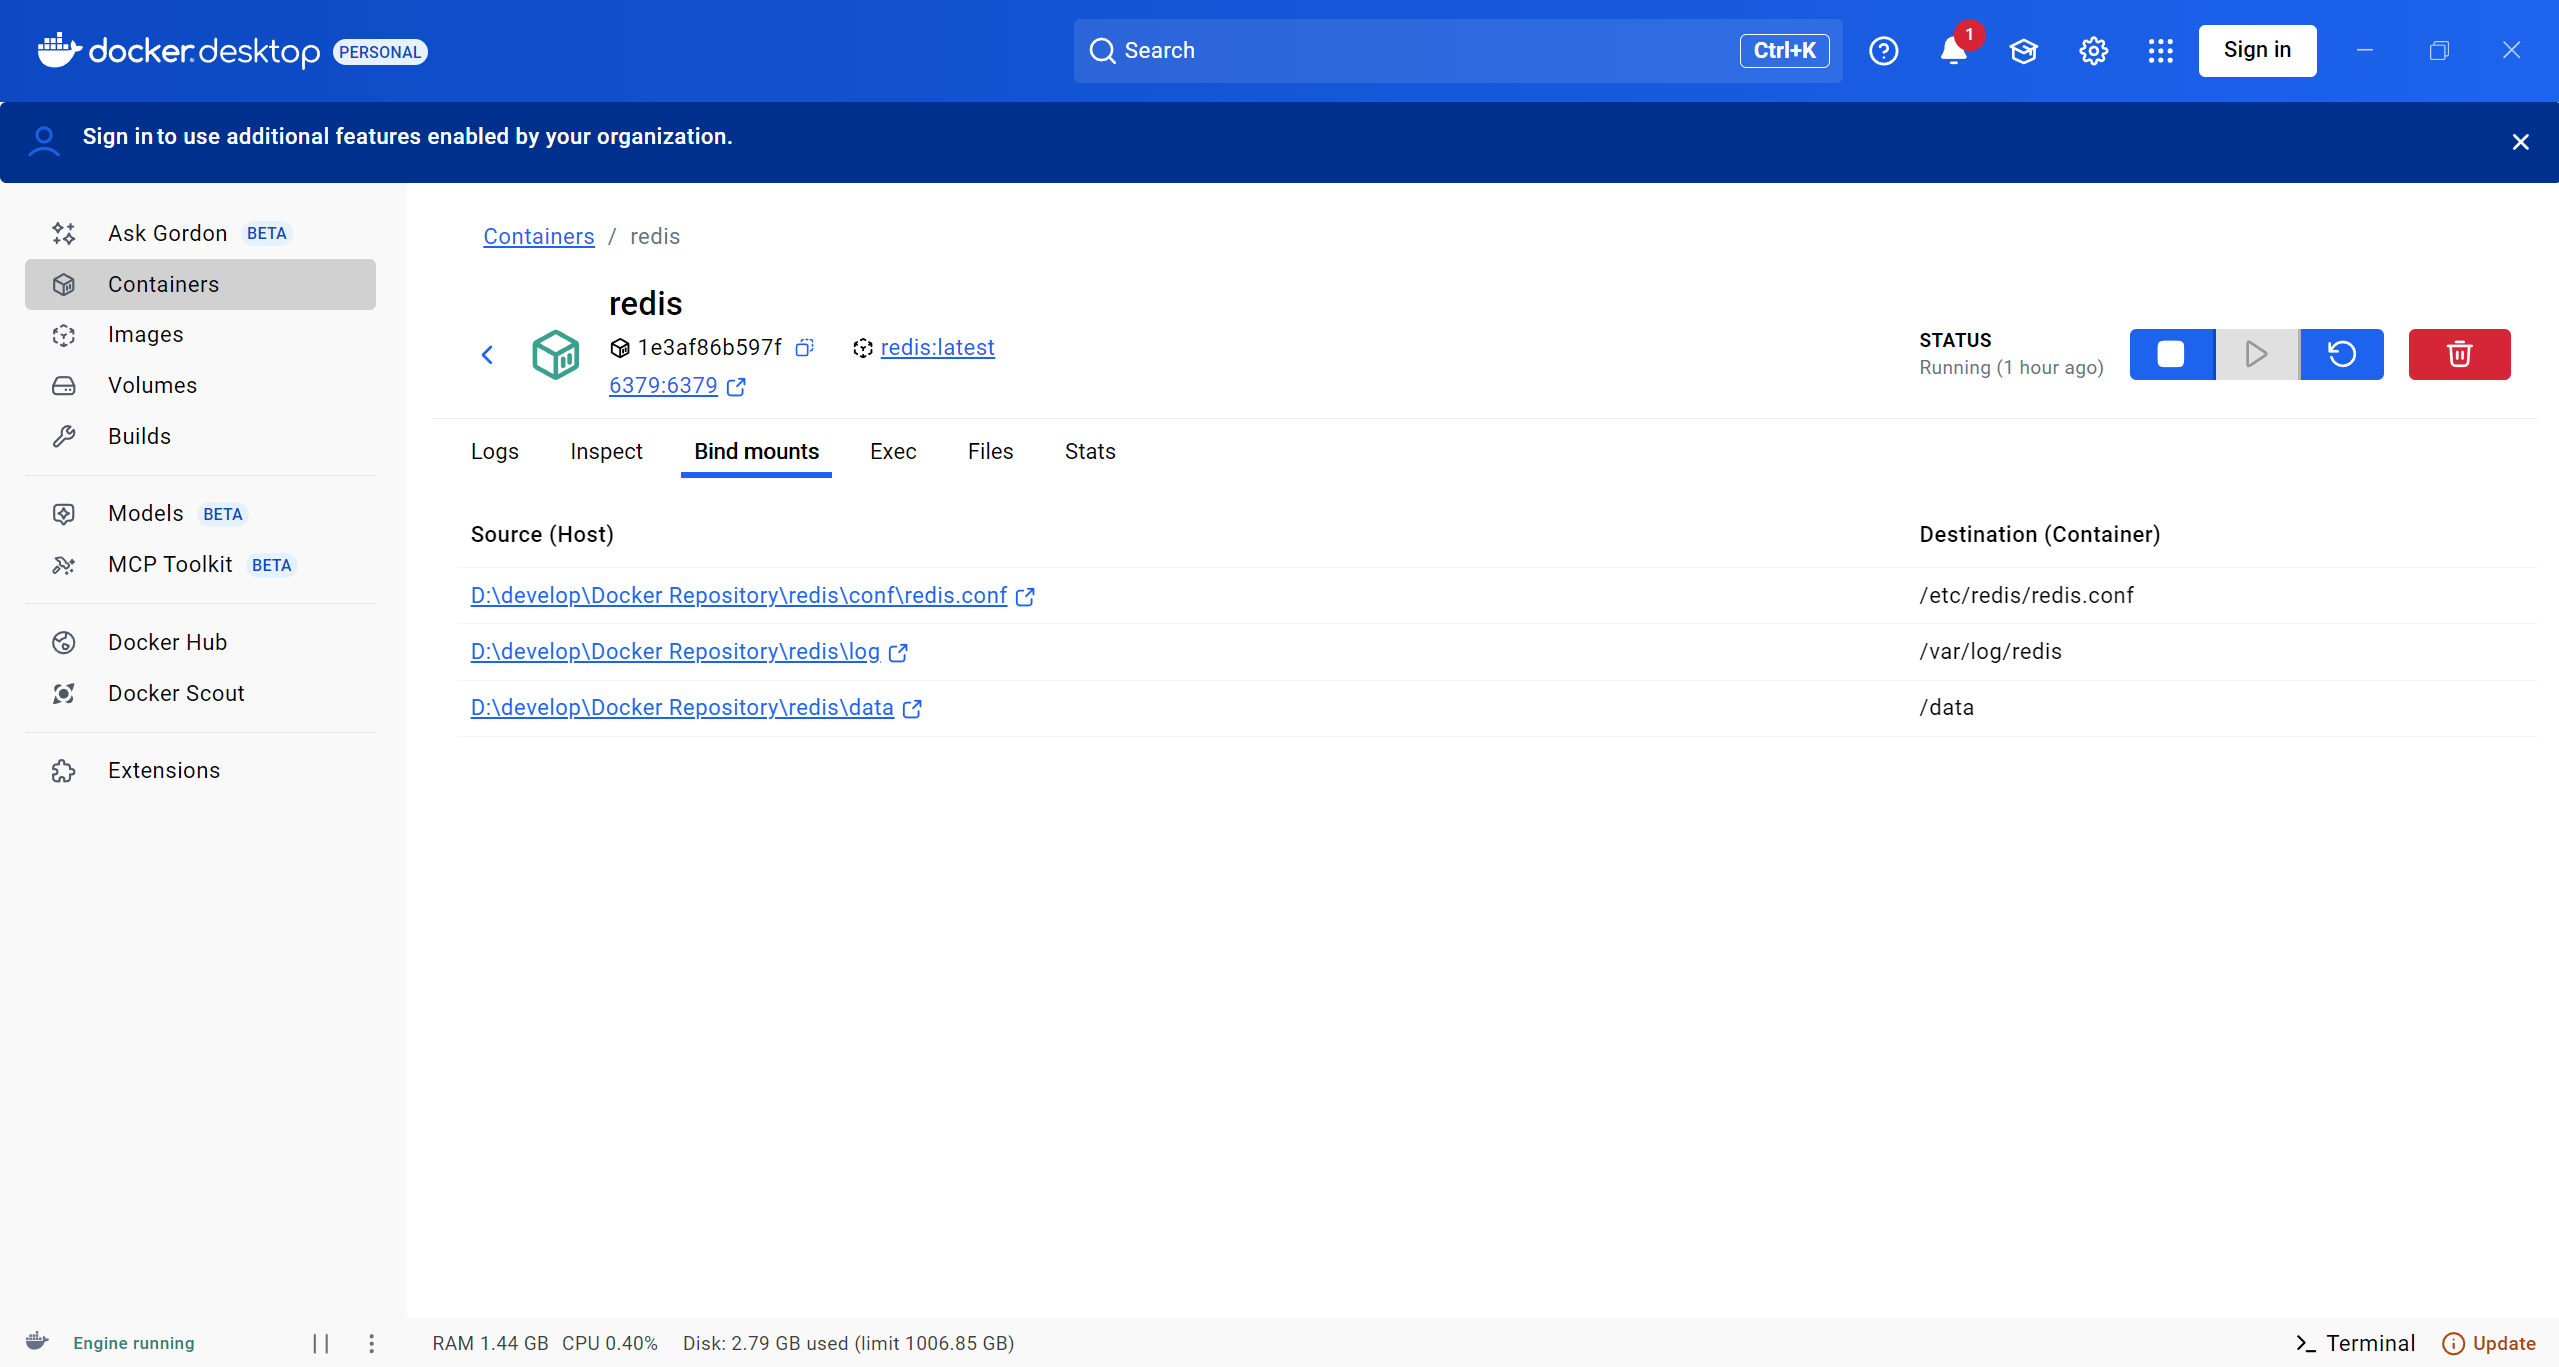The image size is (2559, 1367).
Task: Click the Running (1 hour ago) status text
Action: (x=2011, y=368)
